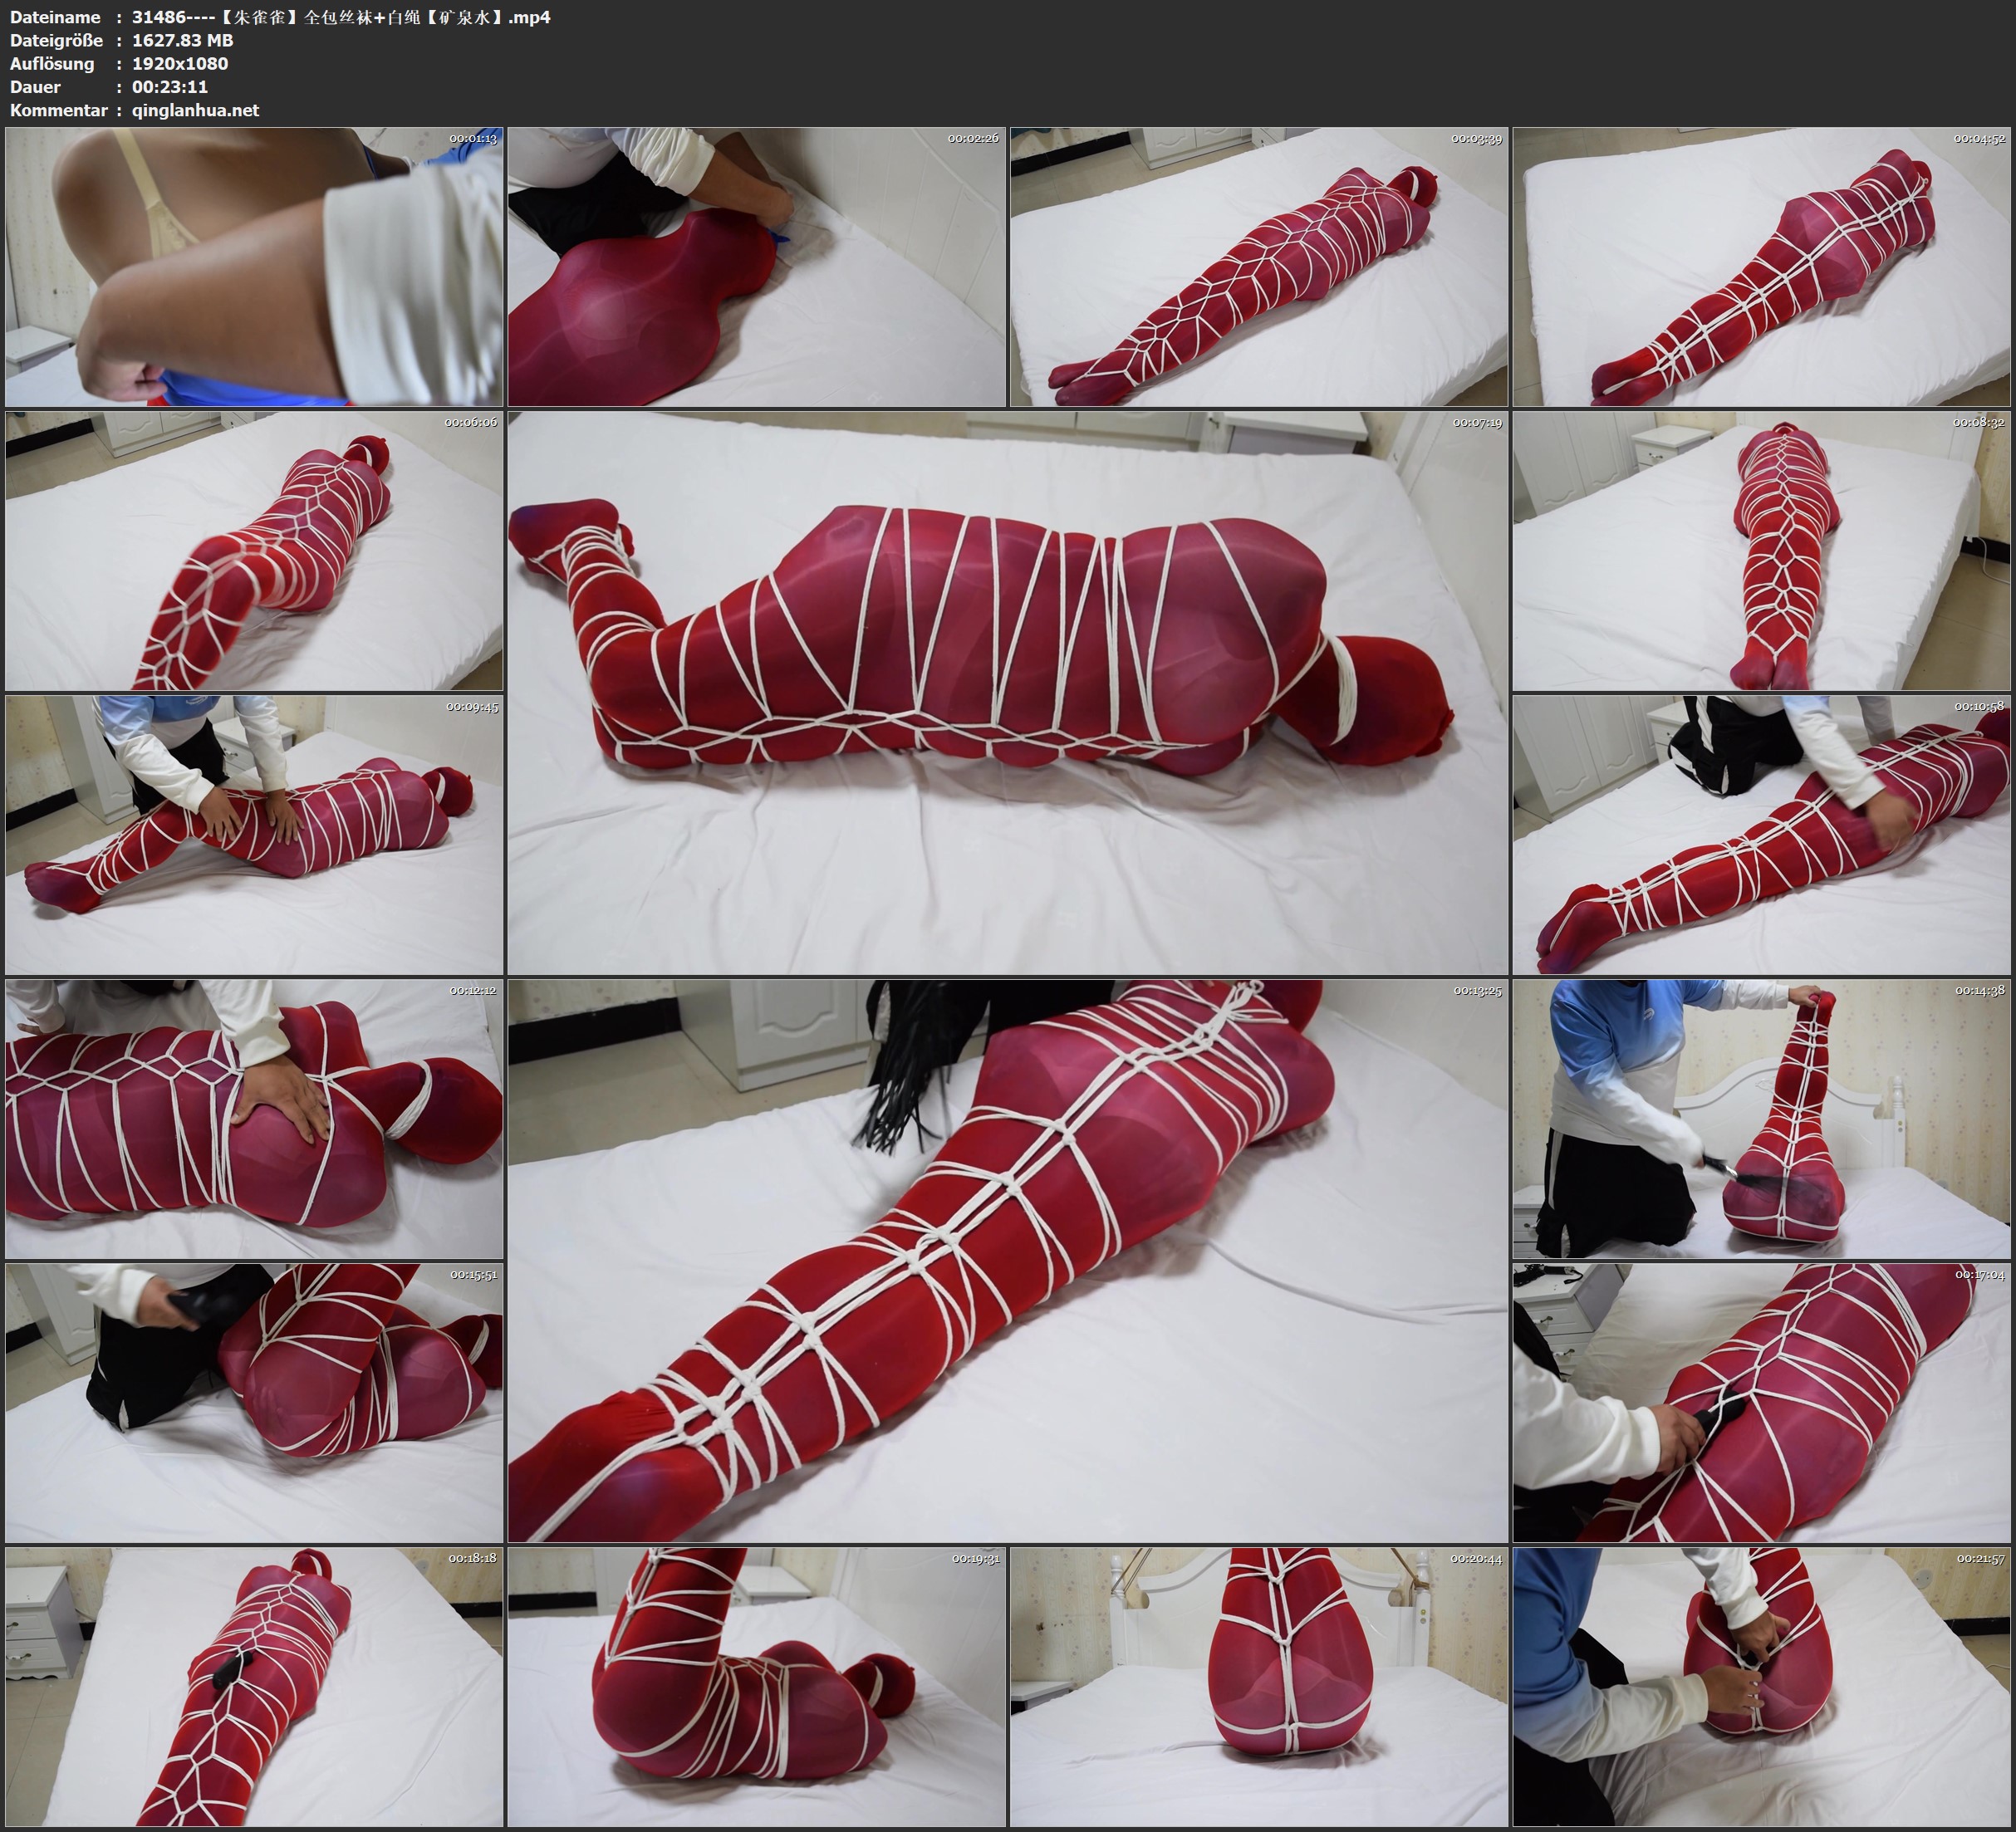Open the frame marked 00:12:12

click(254, 1119)
